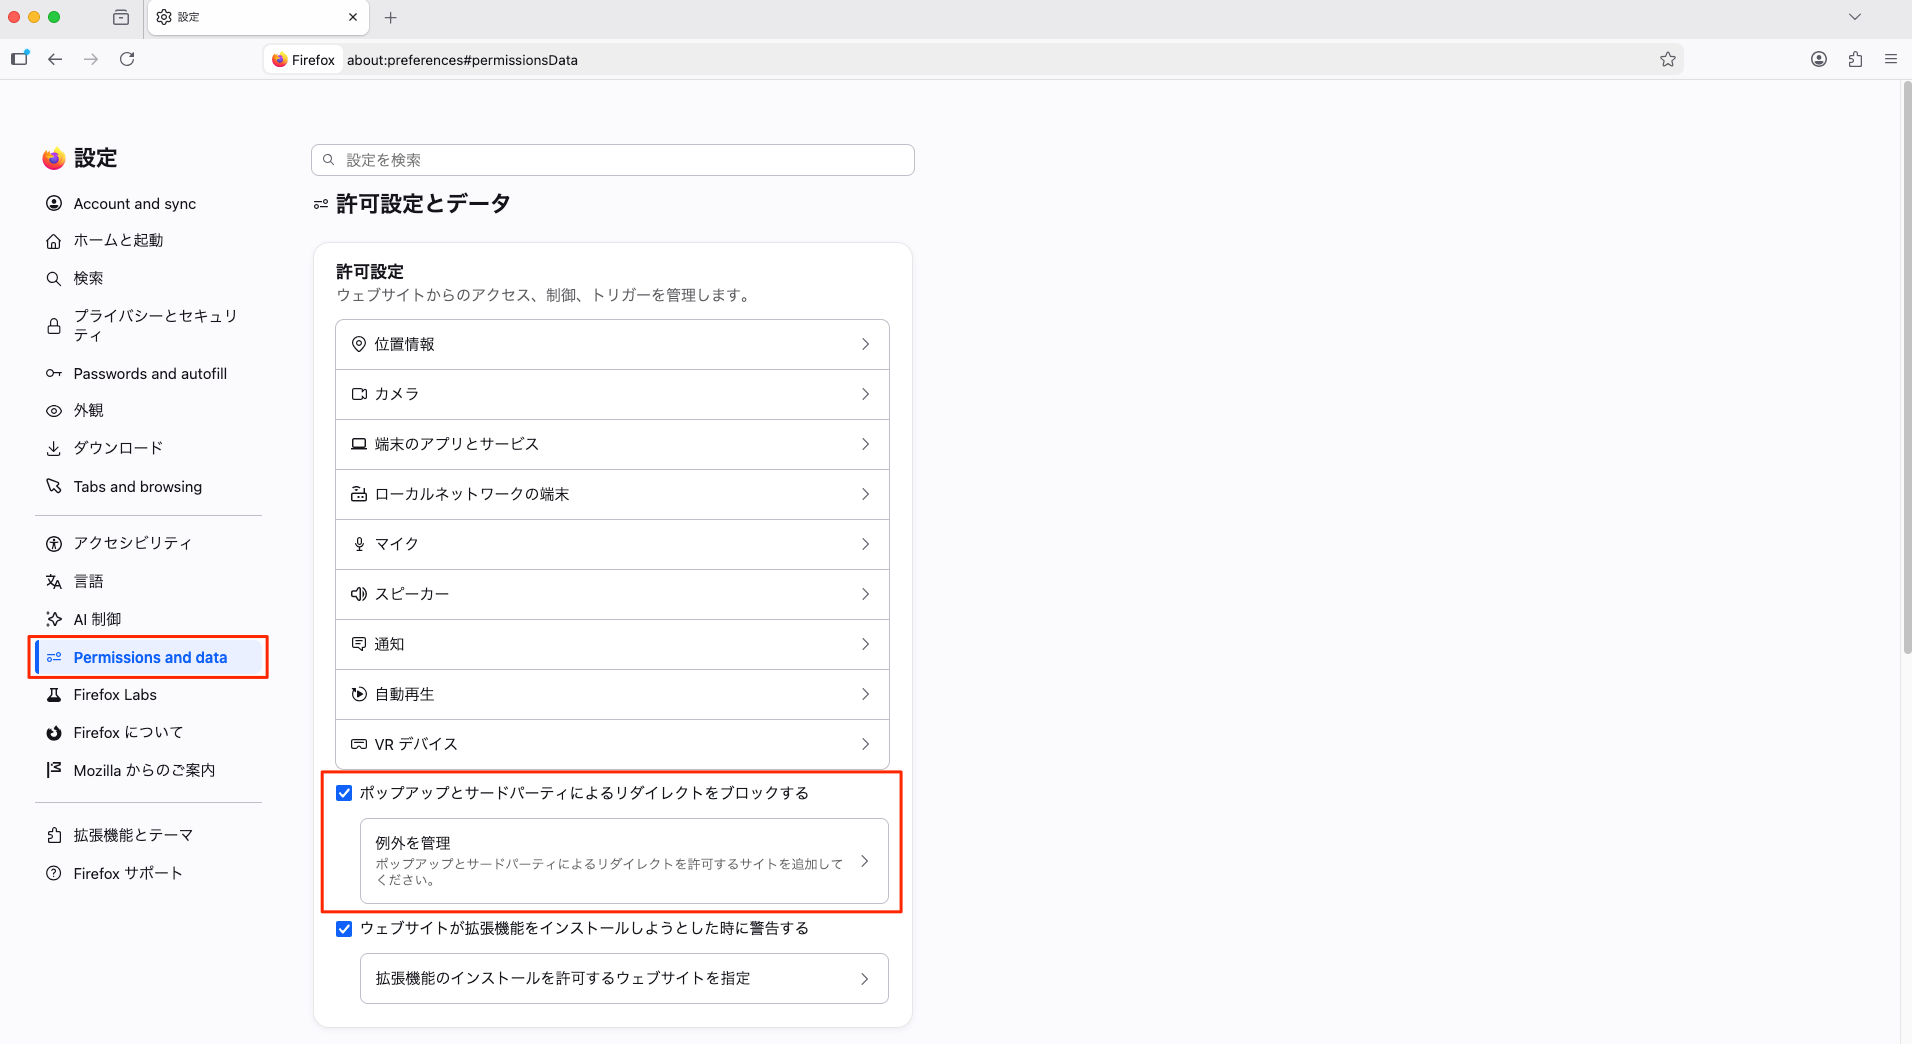The height and width of the screenshot is (1044, 1912).
Task: Click the reload page icon
Action: [127, 59]
